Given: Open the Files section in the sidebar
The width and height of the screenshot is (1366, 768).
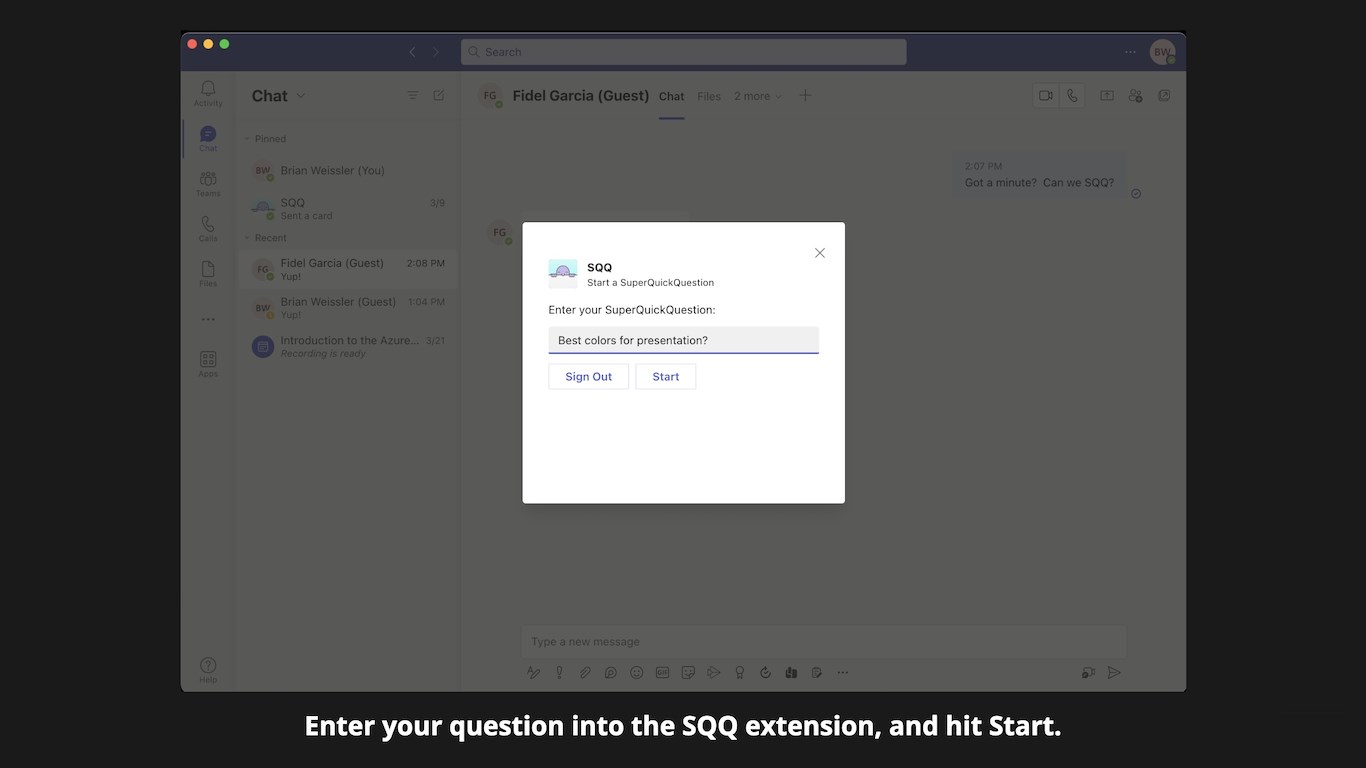Looking at the screenshot, I should tap(208, 274).
